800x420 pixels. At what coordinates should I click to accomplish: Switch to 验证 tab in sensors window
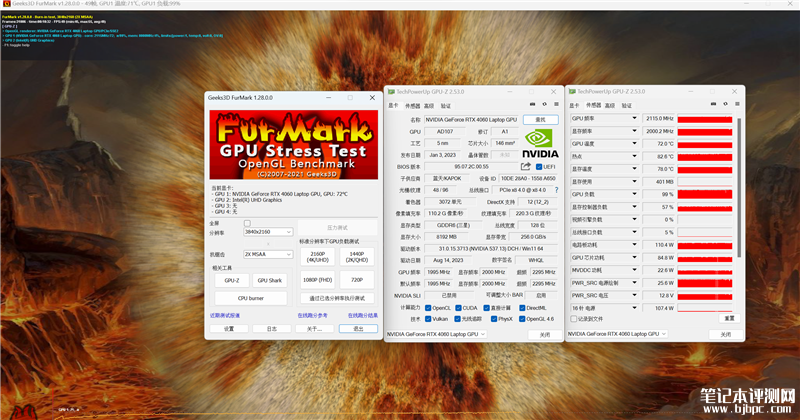627,106
